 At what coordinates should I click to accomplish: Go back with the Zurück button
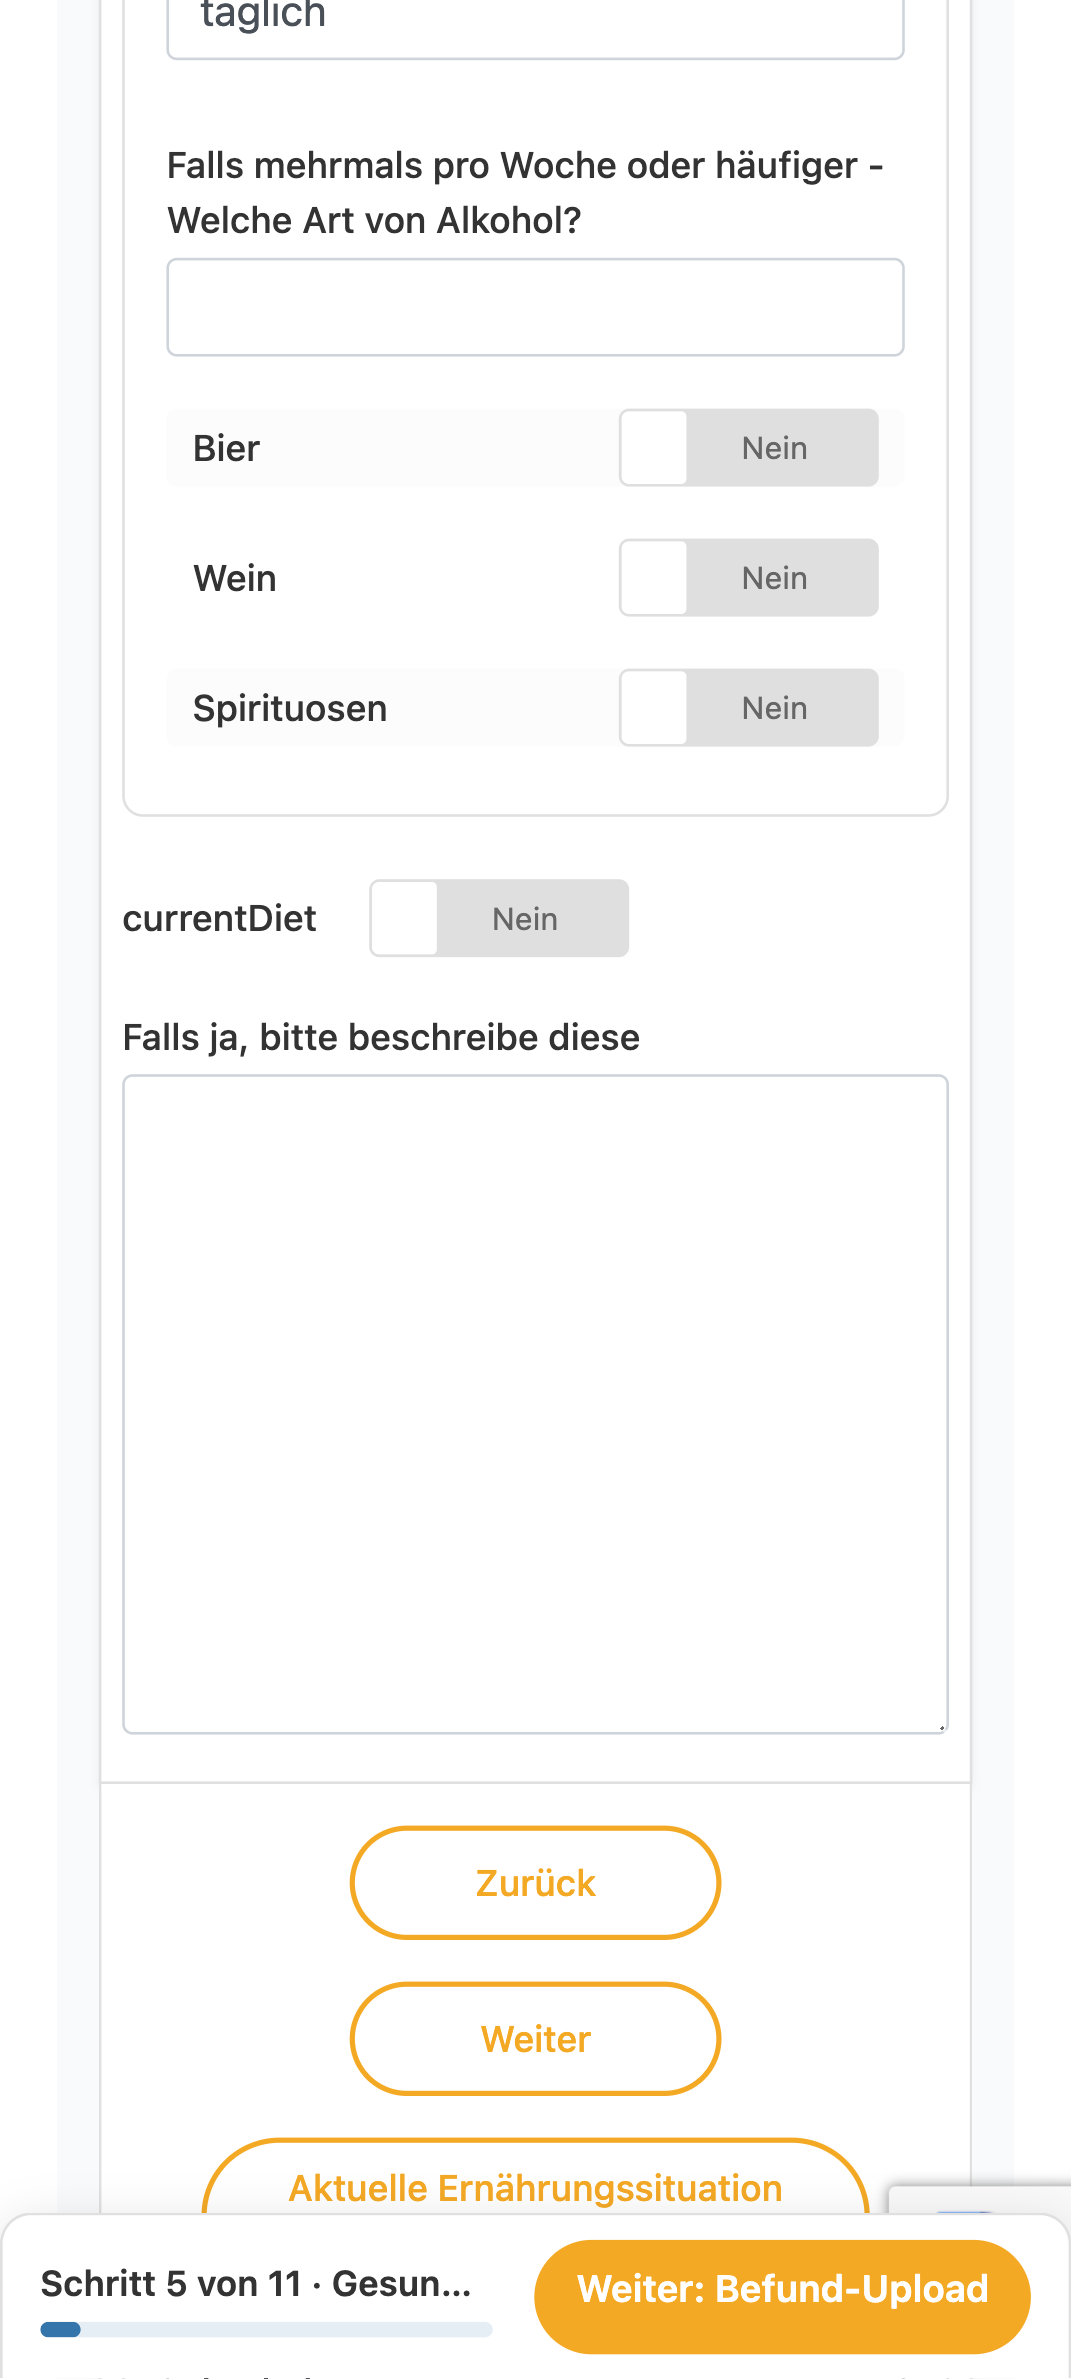point(535,1883)
